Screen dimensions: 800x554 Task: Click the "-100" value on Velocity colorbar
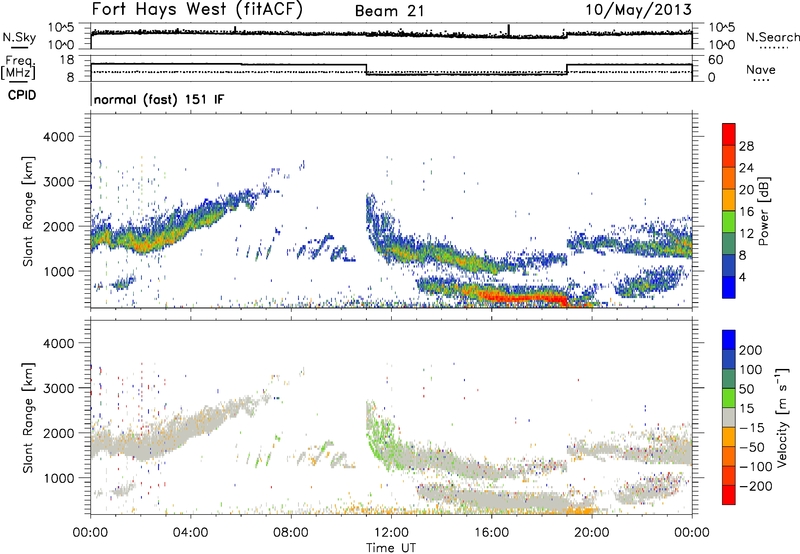[x=756, y=466]
